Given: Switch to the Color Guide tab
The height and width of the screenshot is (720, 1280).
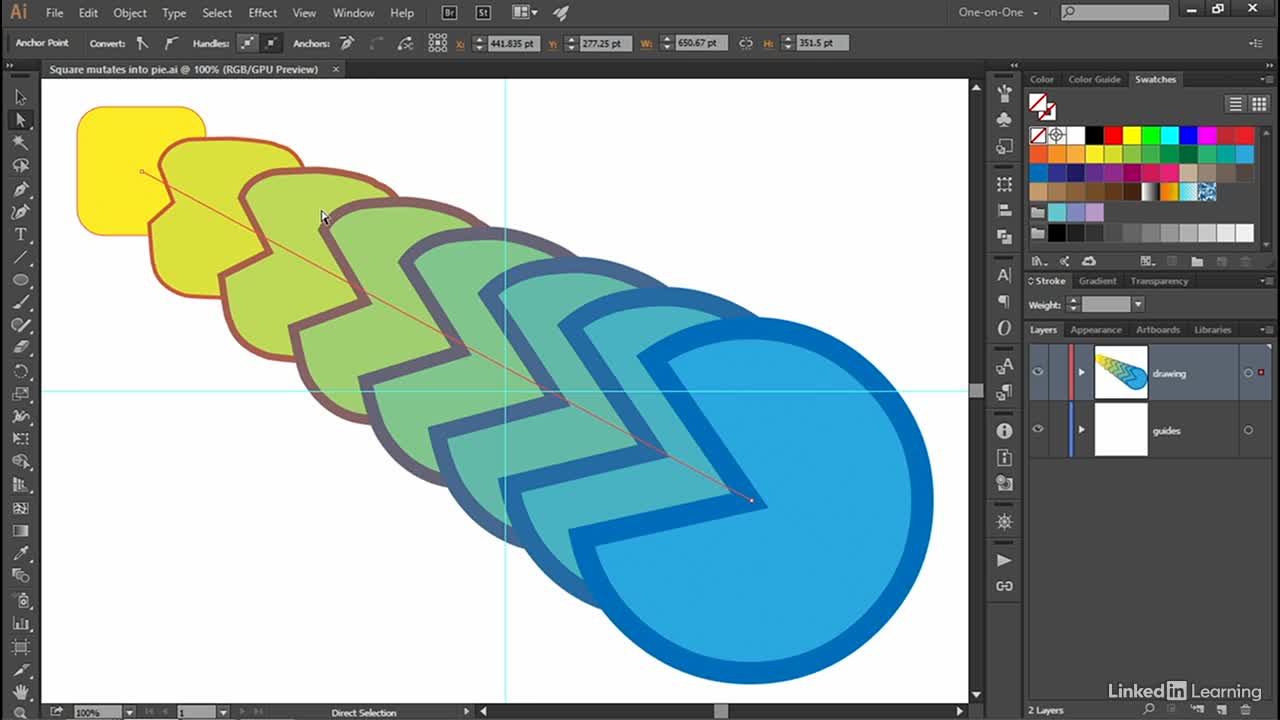Looking at the screenshot, I should 1094,79.
